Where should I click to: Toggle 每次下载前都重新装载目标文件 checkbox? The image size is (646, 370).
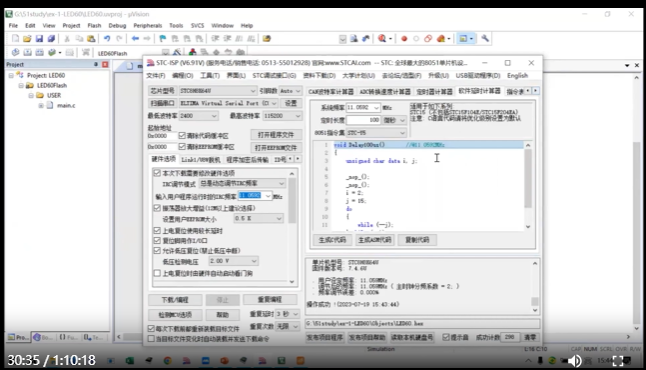(151, 329)
